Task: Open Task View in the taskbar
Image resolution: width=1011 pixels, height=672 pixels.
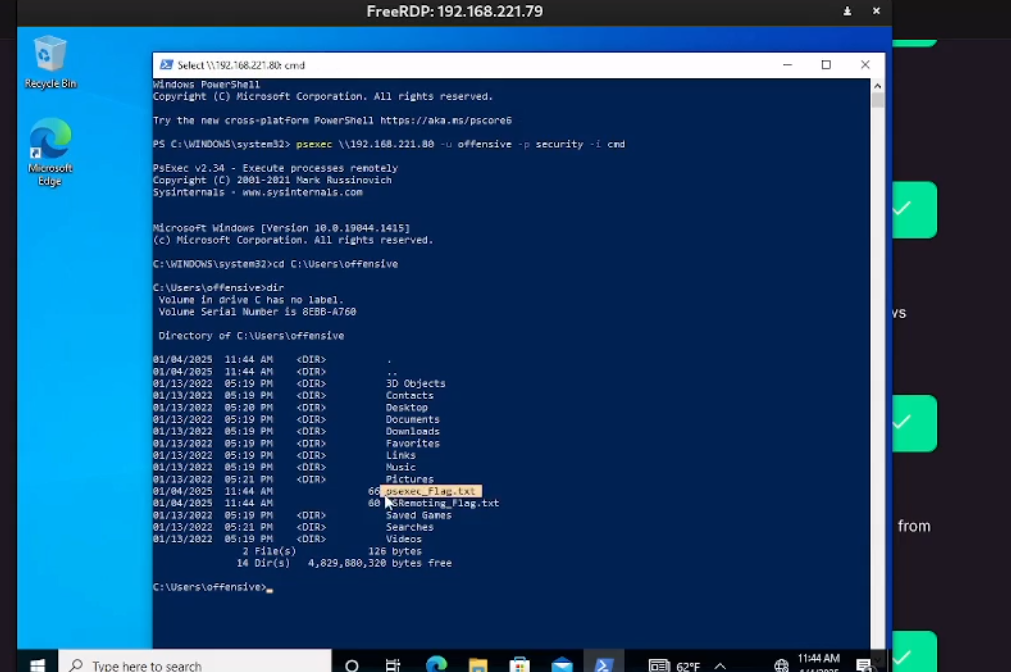Action: pos(393,665)
